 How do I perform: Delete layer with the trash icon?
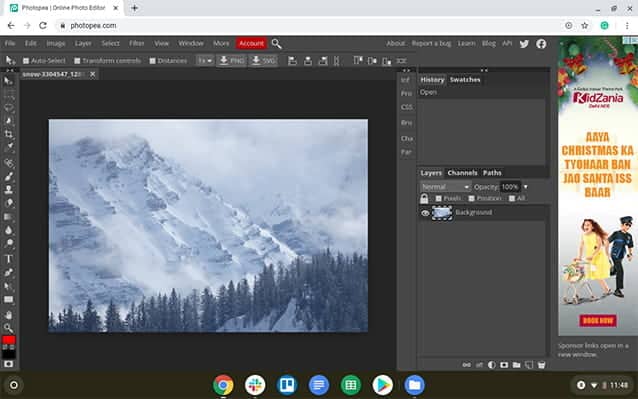point(541,365)
